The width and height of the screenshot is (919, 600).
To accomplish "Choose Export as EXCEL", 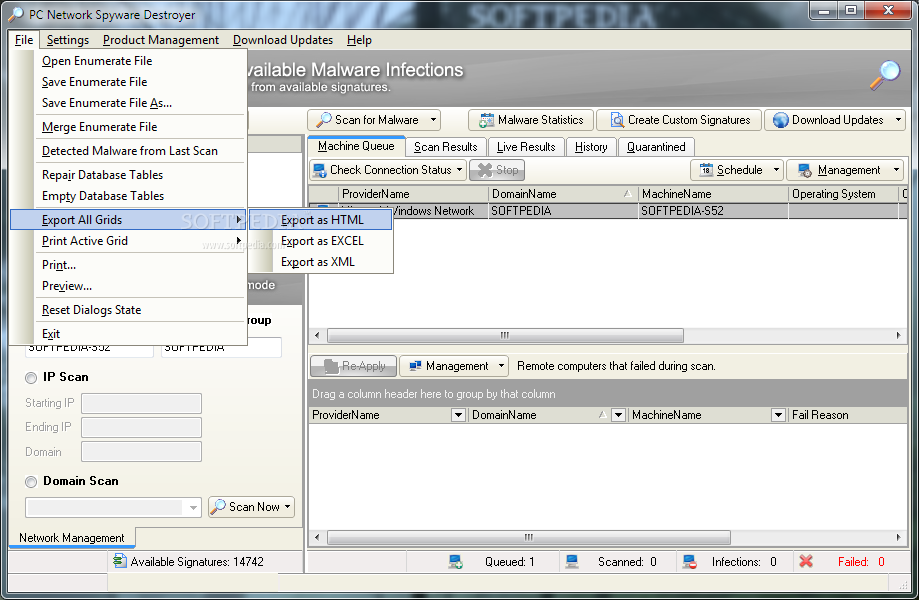I will click(x=321, y=241).
